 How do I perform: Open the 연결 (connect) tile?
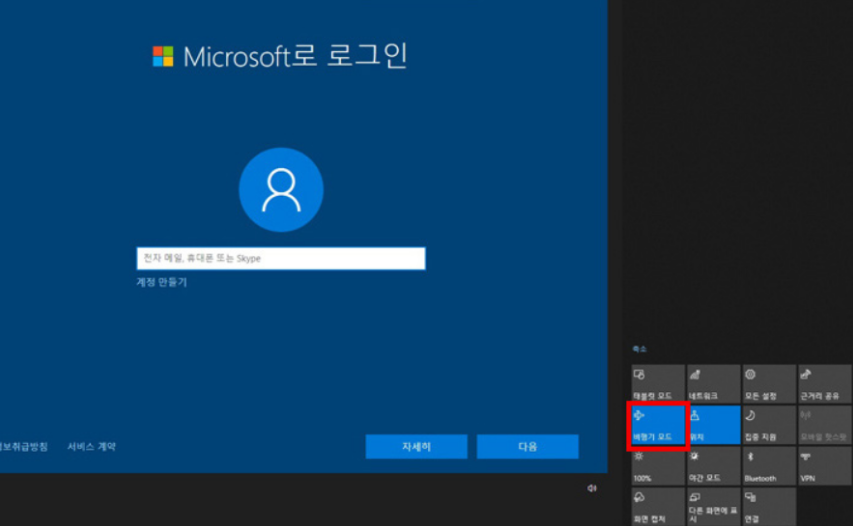[769, 507]
